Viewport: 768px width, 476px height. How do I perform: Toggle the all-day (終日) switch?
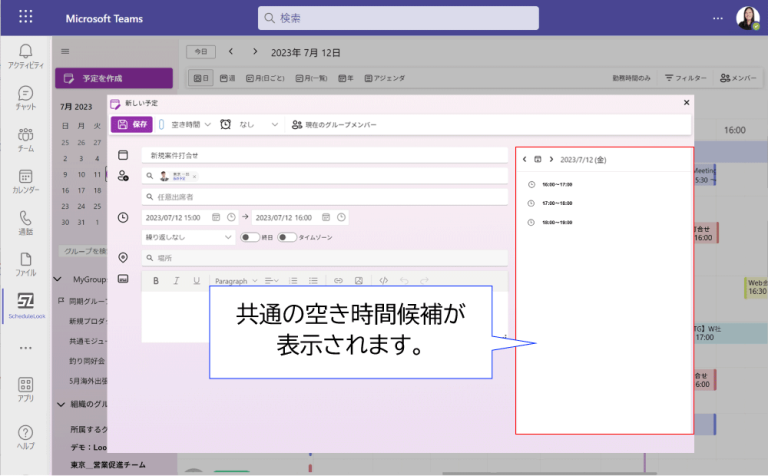point(251,237)
